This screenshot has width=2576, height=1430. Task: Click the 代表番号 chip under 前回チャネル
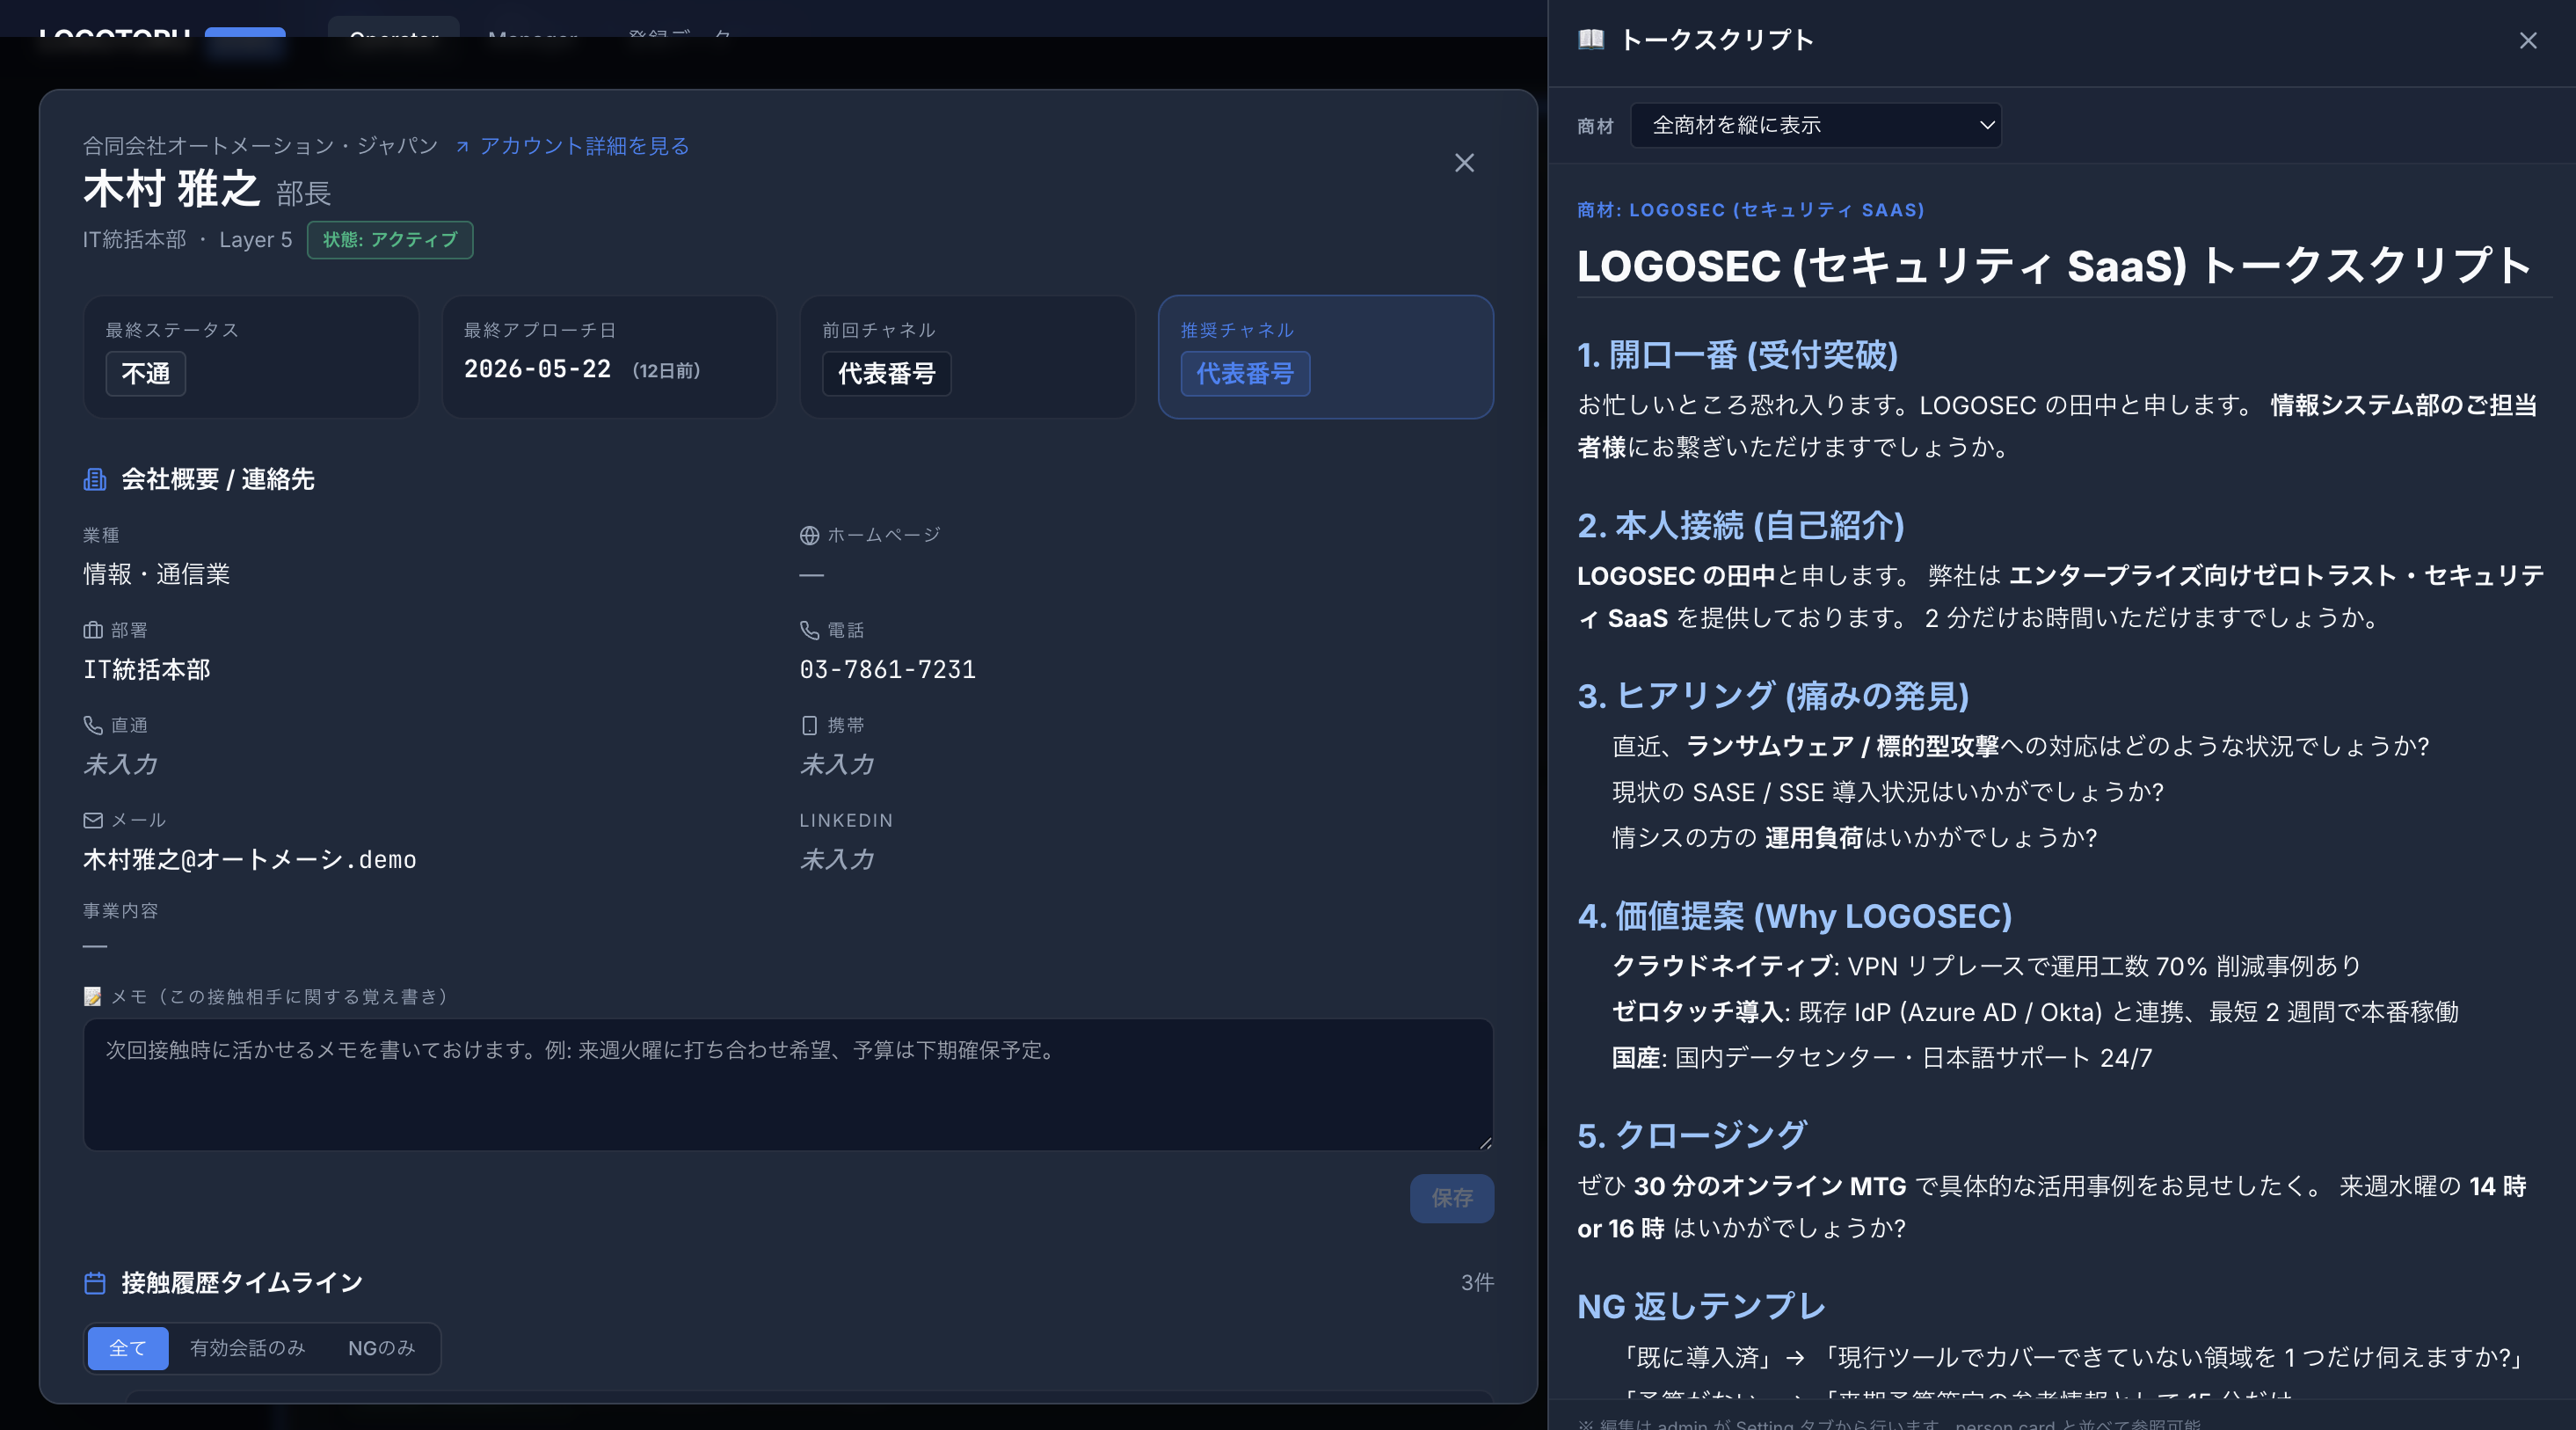point(887,374)
